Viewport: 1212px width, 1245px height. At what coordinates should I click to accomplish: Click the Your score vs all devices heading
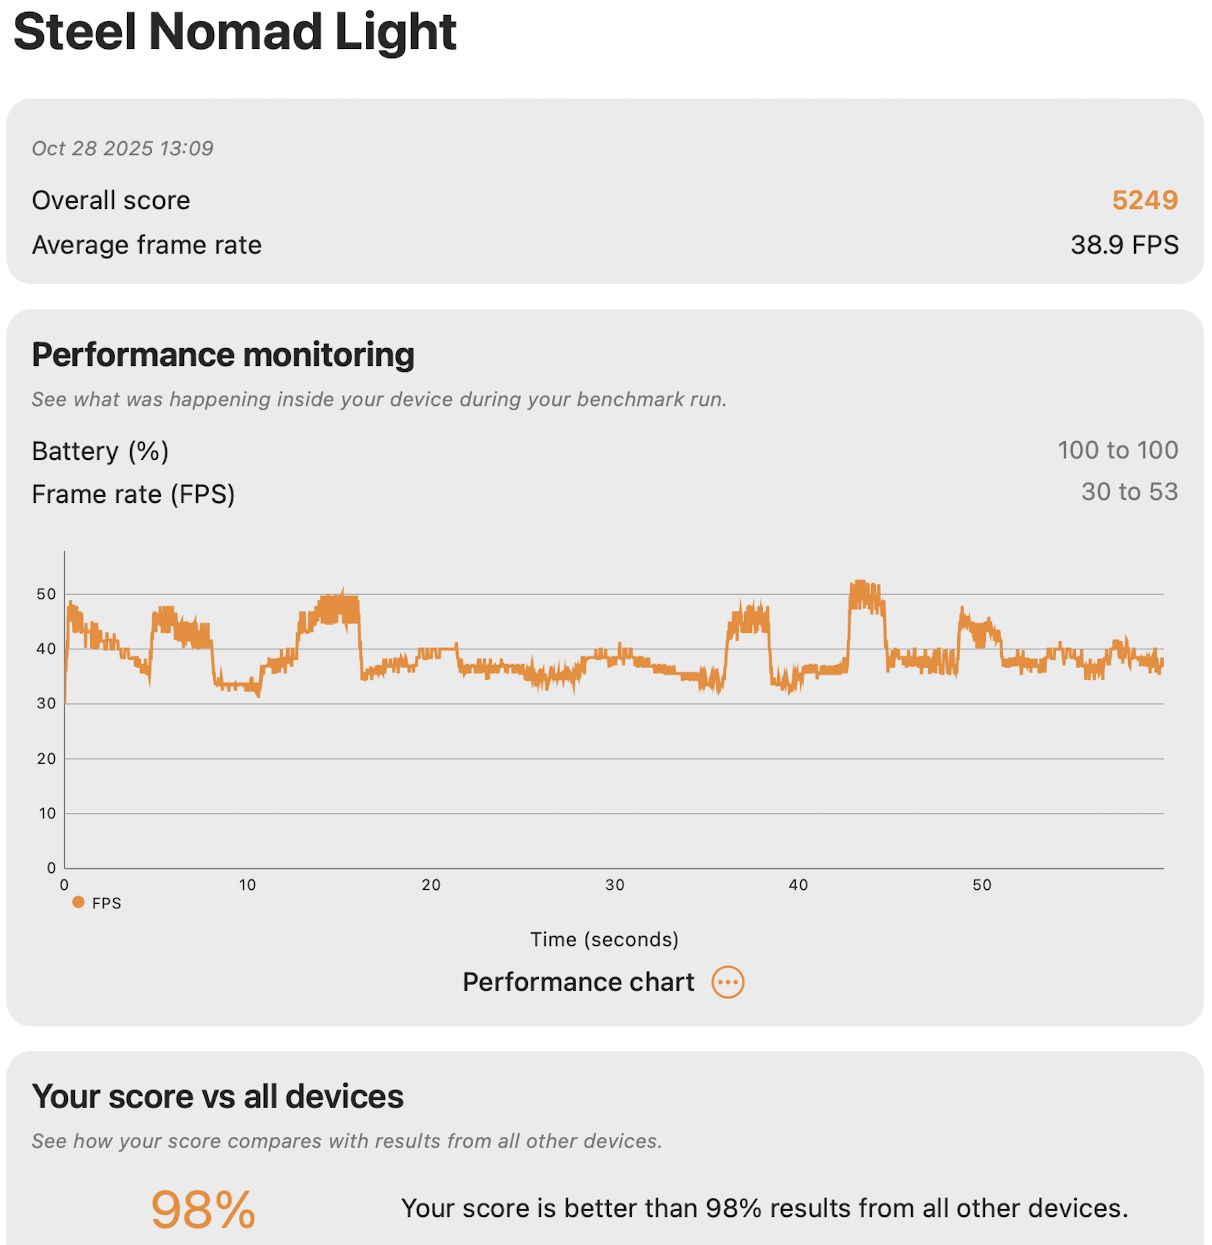click(x=218, y=1096)
